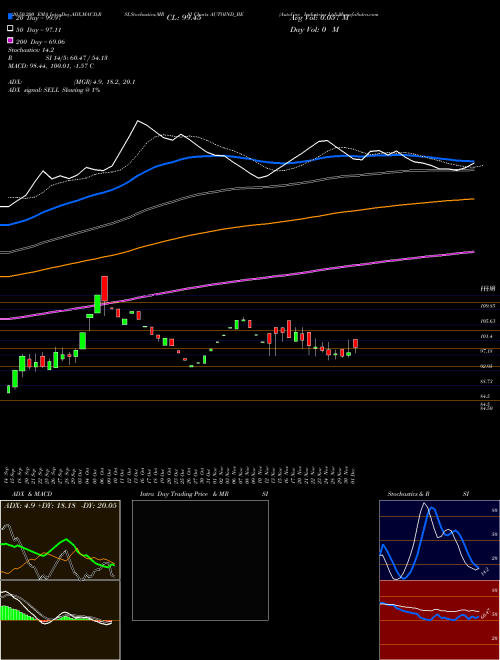Click the 'Avg Vol: 0.037 M' label

tap(319, 18)
